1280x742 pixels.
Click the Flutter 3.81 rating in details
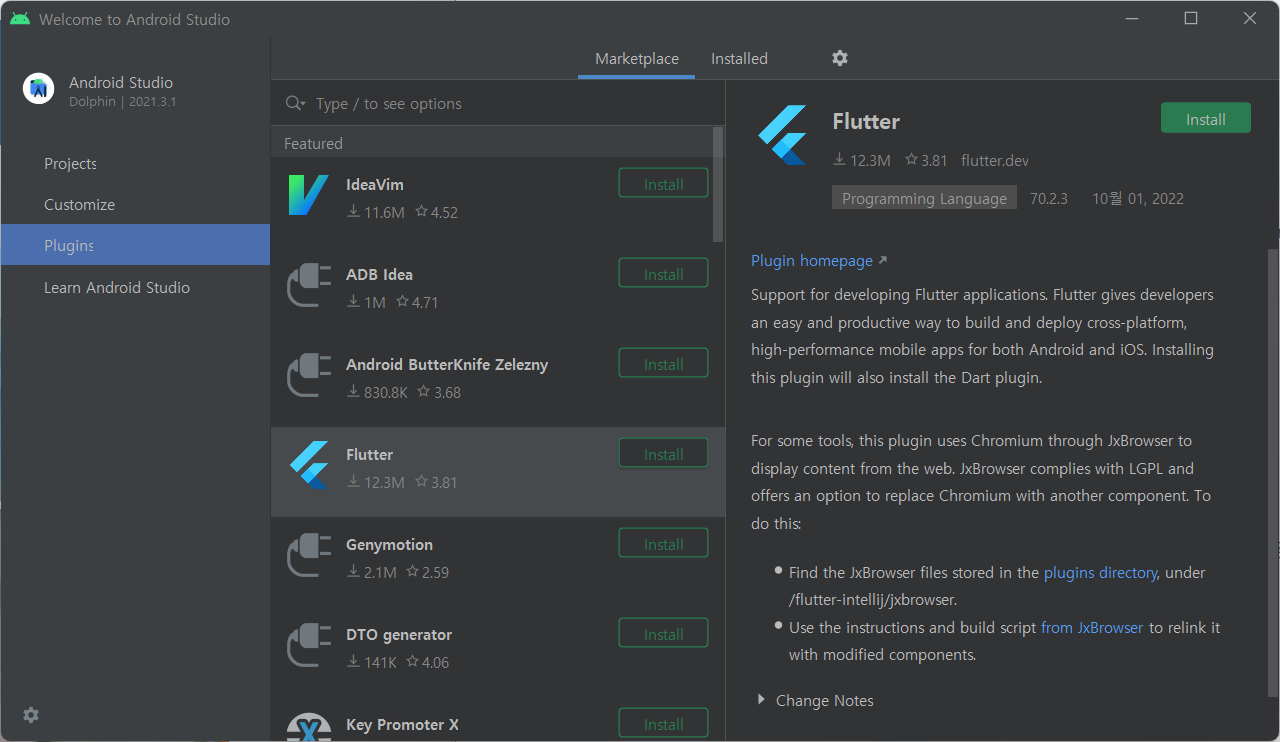click(x=926, y=160)
